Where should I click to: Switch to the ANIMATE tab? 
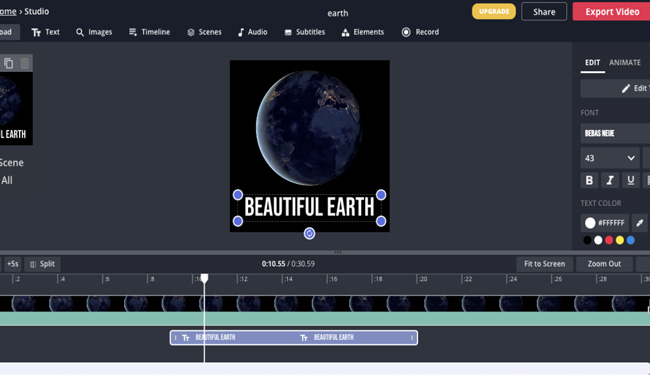[625, 63]
